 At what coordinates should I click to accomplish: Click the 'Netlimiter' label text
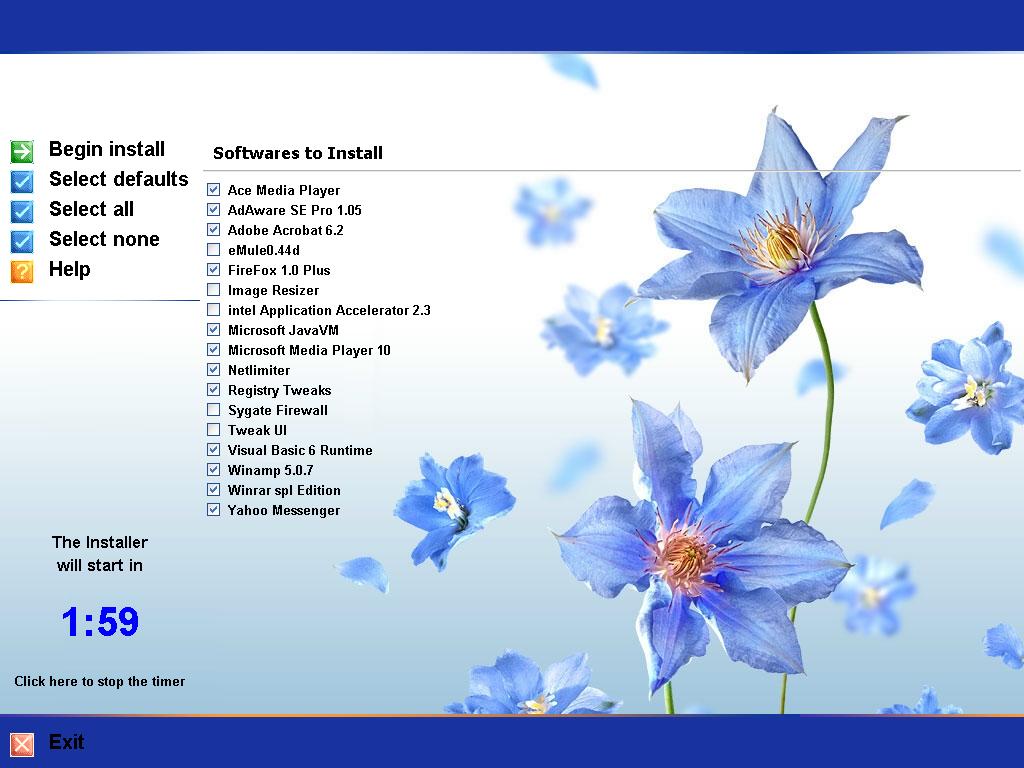259,370
